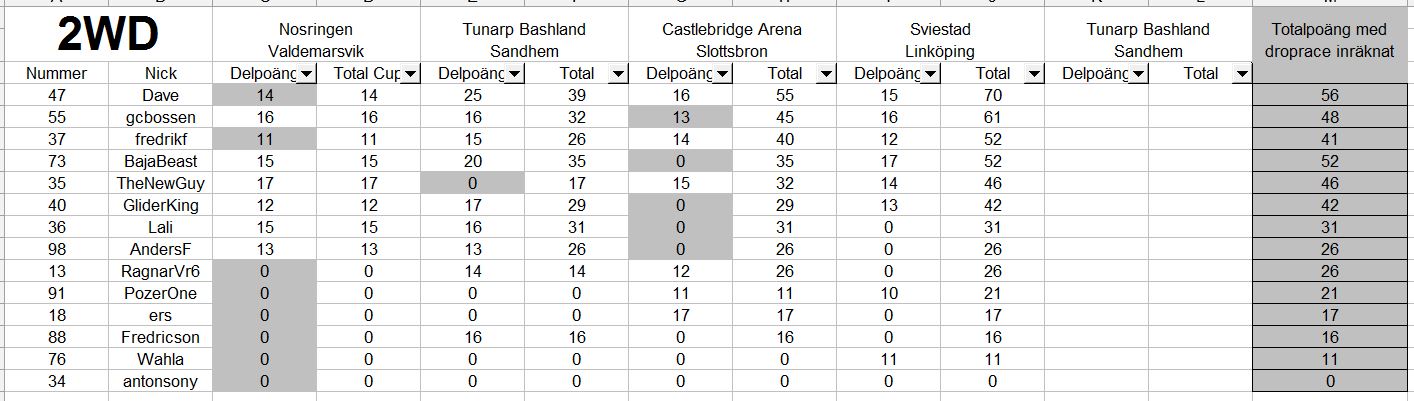Open Tunarp Bashland Total filter dropdown
1414x401 pixels.
pos(619,74)
